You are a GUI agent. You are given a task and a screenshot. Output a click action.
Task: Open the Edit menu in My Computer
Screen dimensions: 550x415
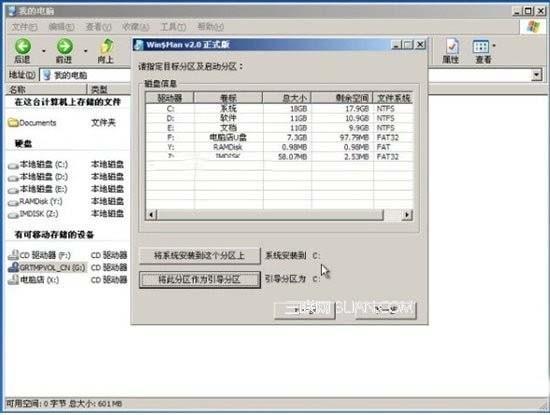pyautogui.click(x=61, y=27)
